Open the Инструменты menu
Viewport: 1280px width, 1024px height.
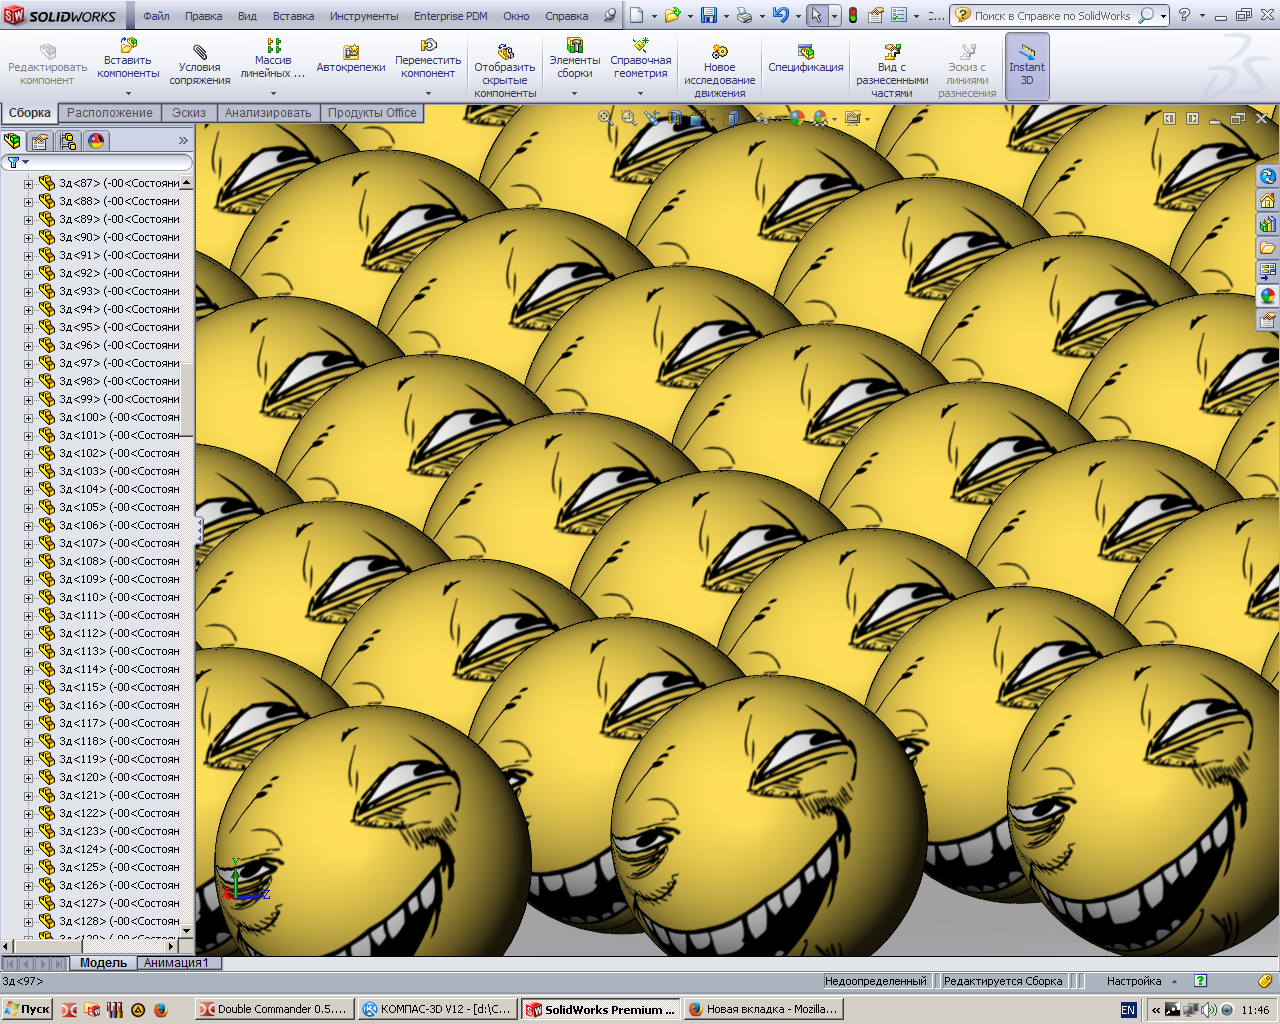pyautogui.click(x=364, y=16)
